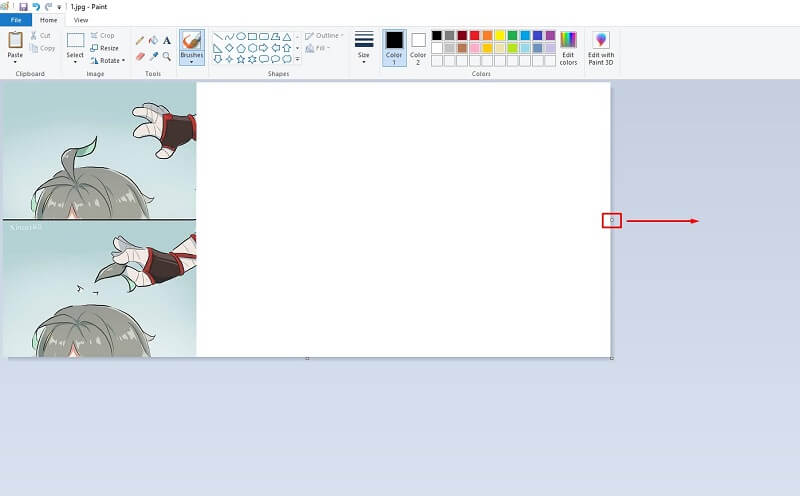Click the Cut button

41,35
